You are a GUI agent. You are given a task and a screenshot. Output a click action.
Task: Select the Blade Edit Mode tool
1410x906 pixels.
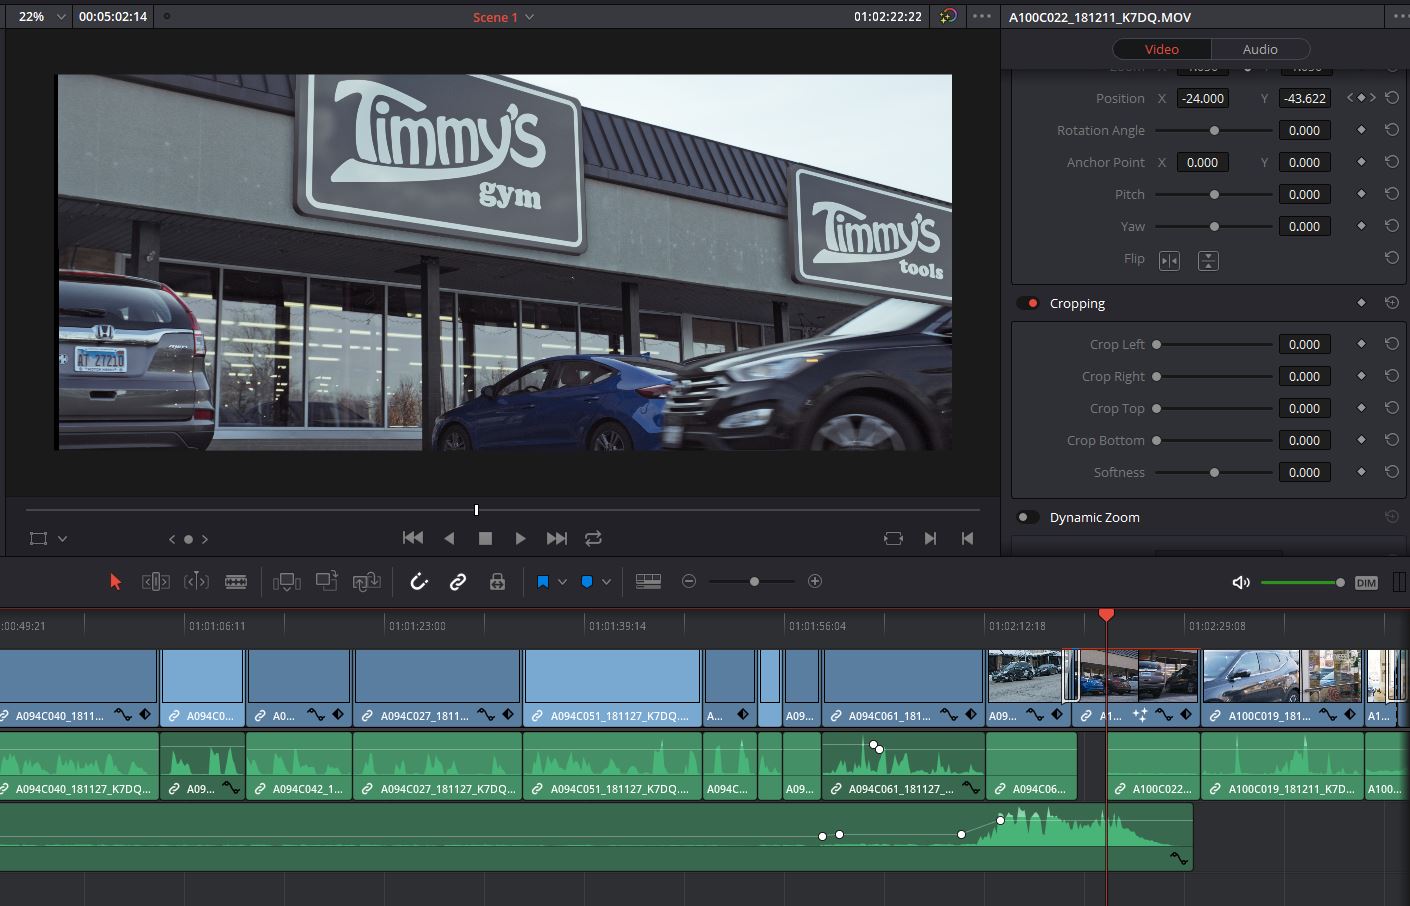click(236, 581)
